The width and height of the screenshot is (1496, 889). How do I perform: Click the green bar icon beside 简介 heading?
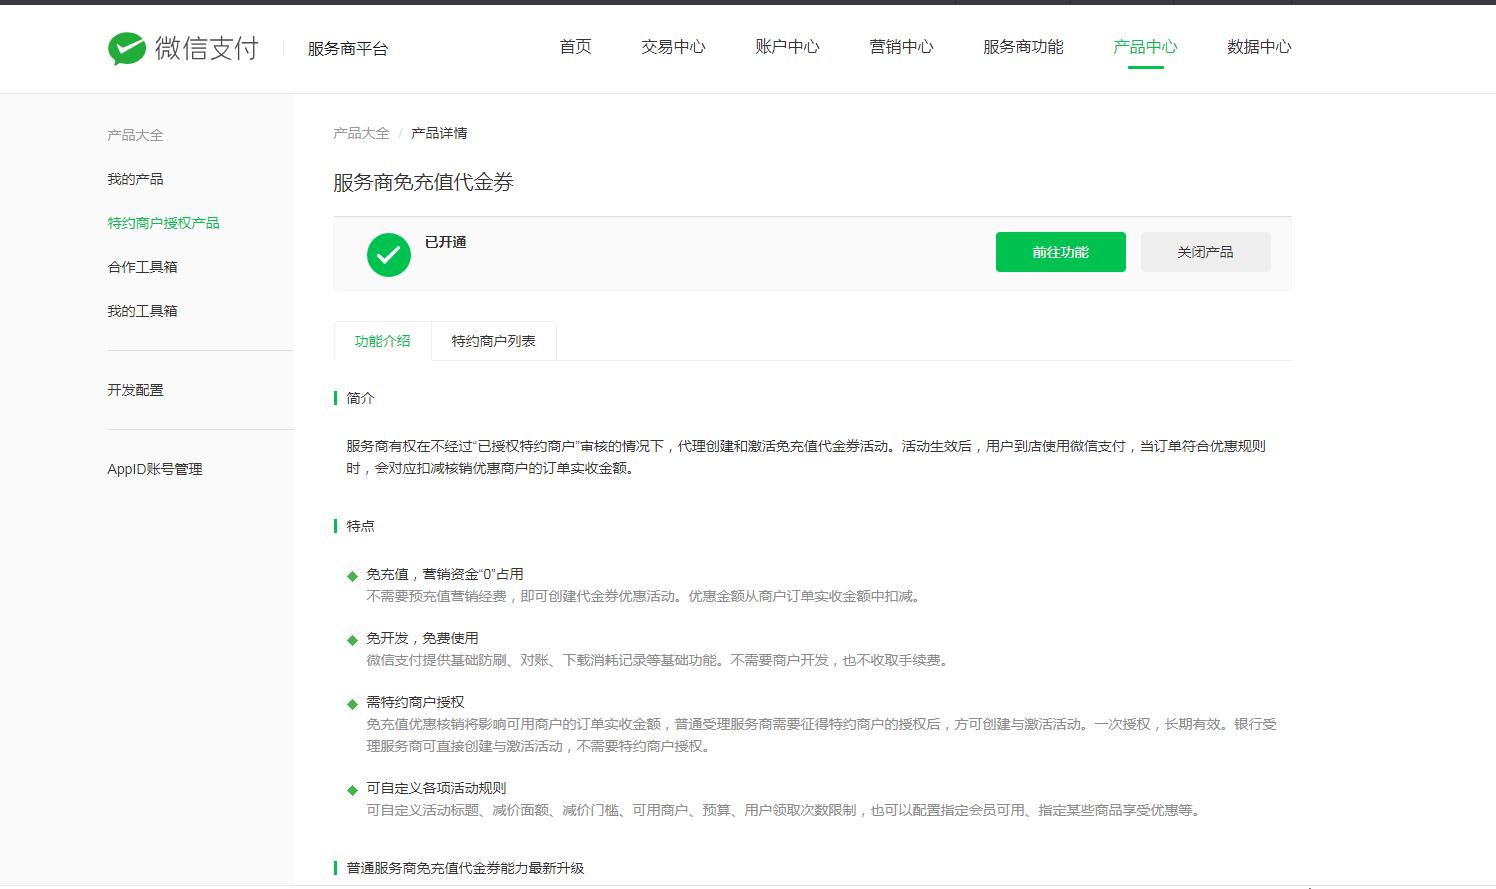click(x=336, y=398)
